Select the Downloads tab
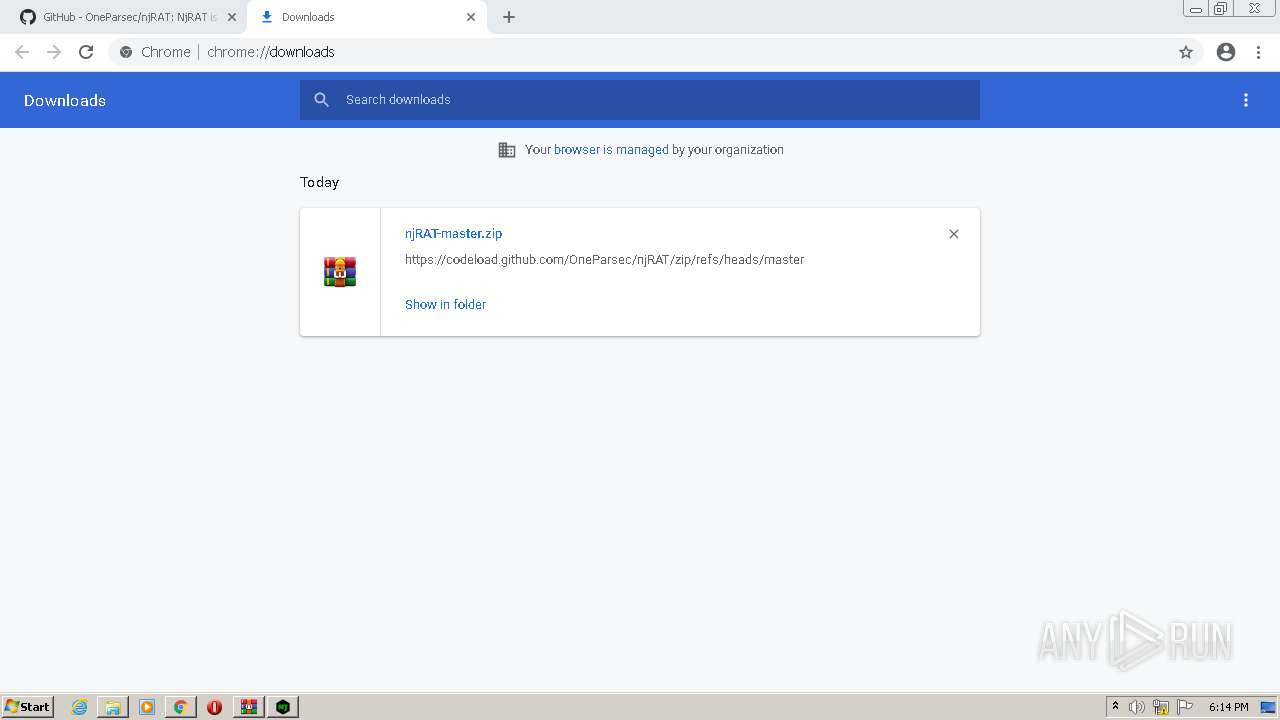Image resolution: width=1280 pixels, height=720 pixels. point(366,17)
